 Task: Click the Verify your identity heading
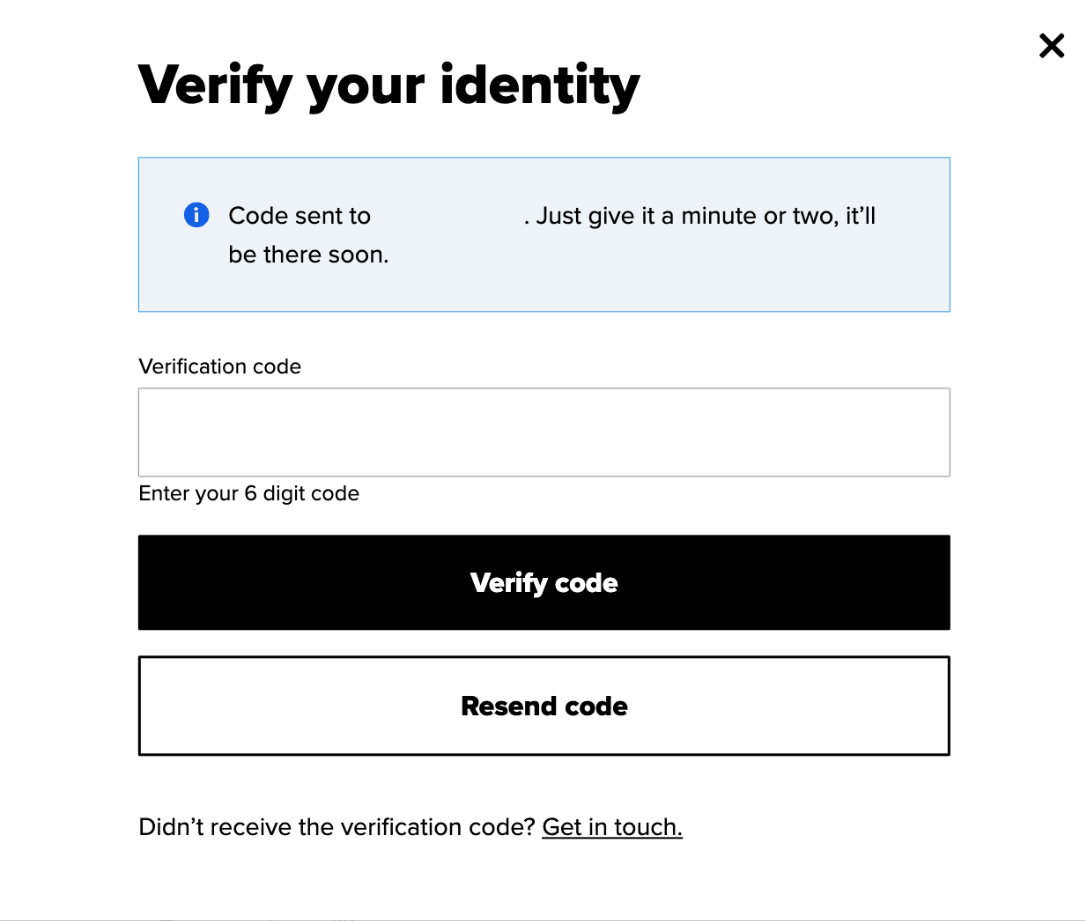pyautogui.click(x=389, y=86)
